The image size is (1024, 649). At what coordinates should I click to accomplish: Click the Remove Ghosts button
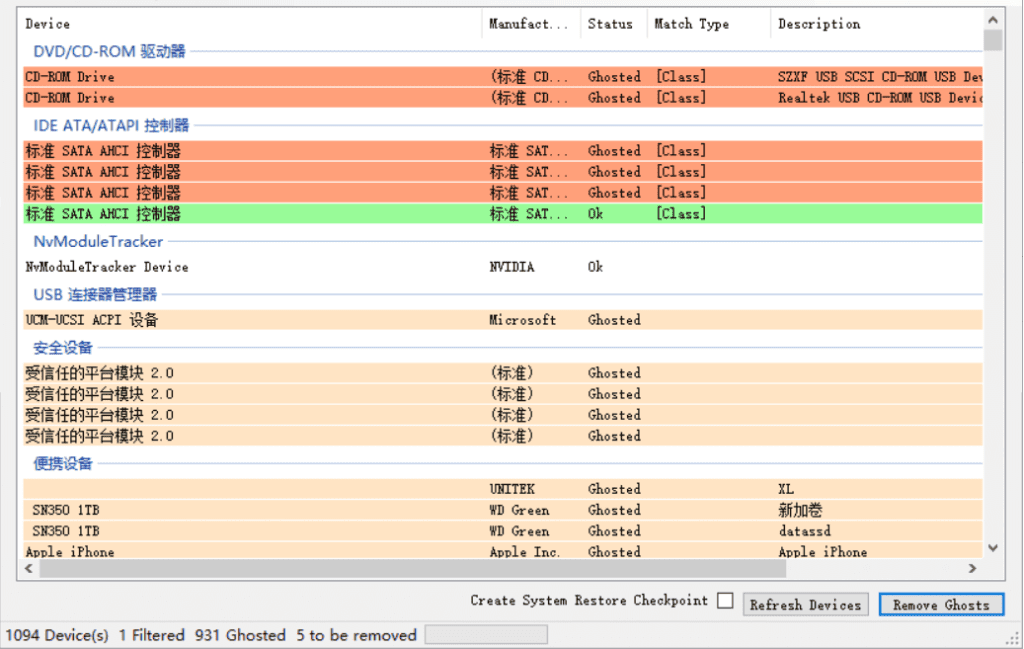tap(941, 605)
